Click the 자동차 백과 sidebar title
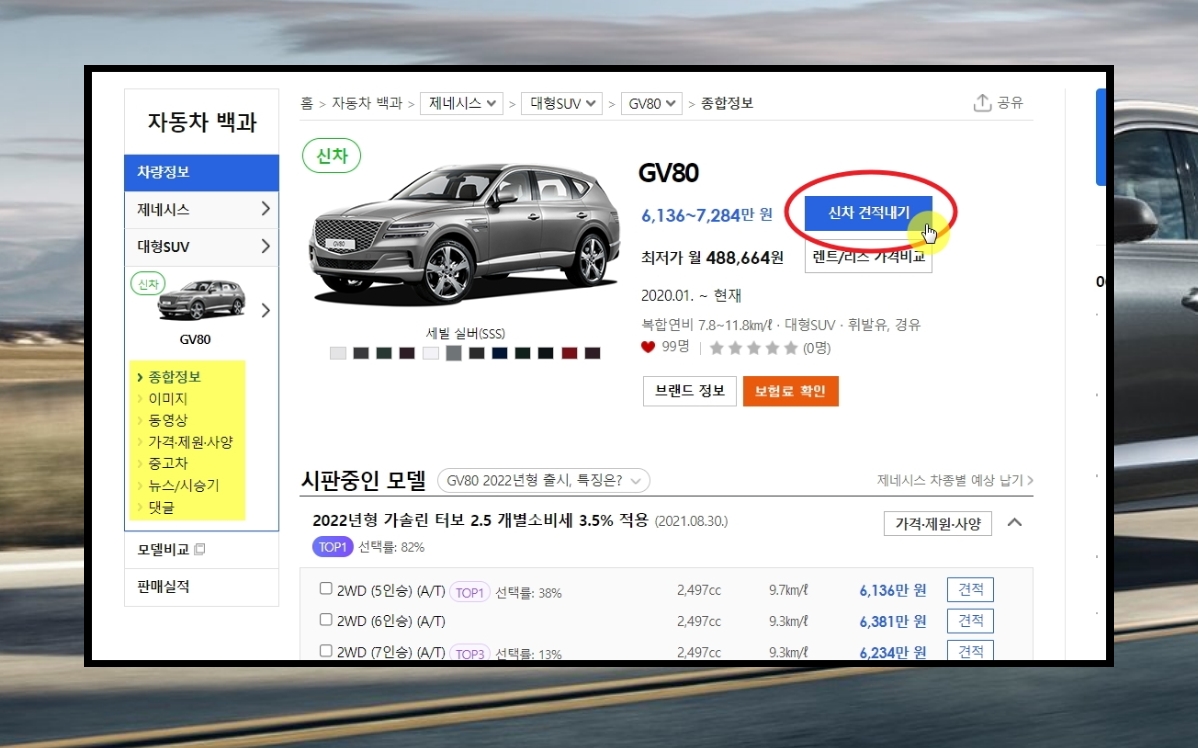This screenshot has height=748, width=1198. click(202, 122)
